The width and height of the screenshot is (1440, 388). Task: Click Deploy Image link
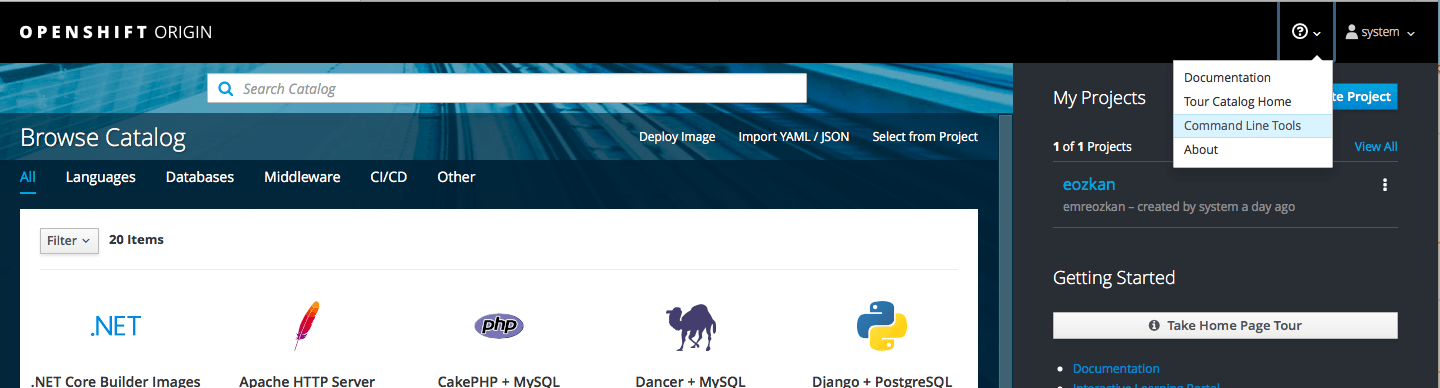(677, 136)
